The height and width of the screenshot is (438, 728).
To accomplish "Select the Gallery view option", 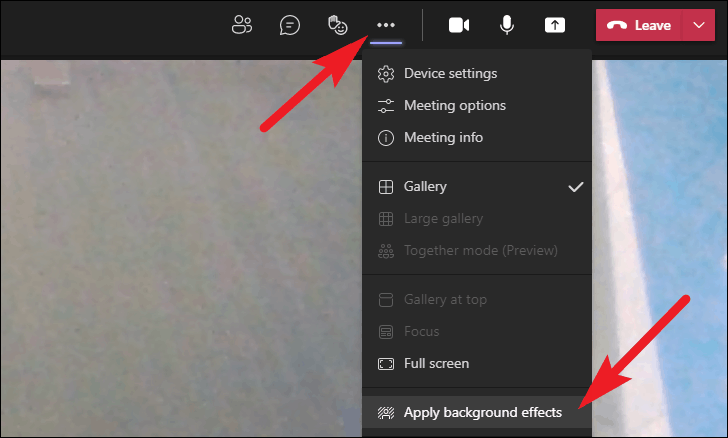I will pyautogui.click(x=477, y=187).
